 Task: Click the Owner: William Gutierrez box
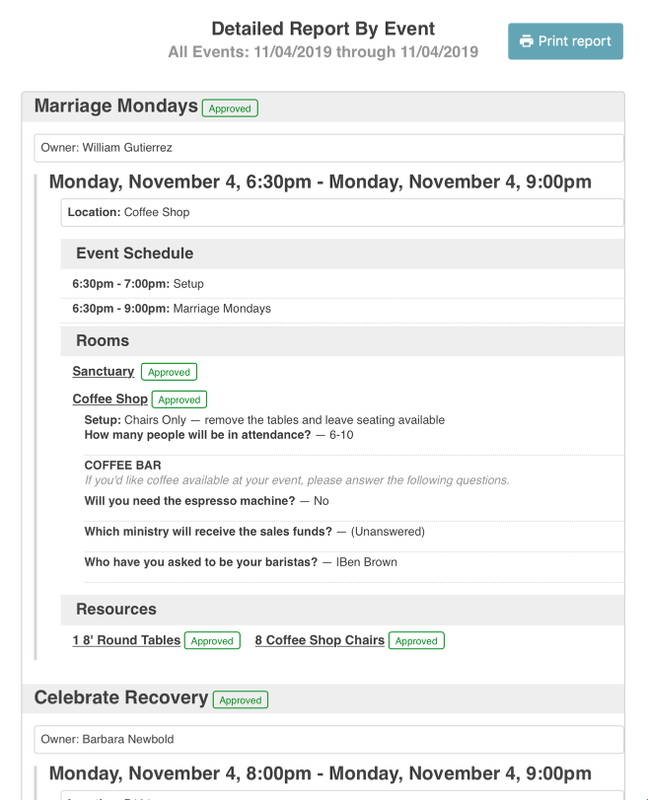(x=328, y=148)
